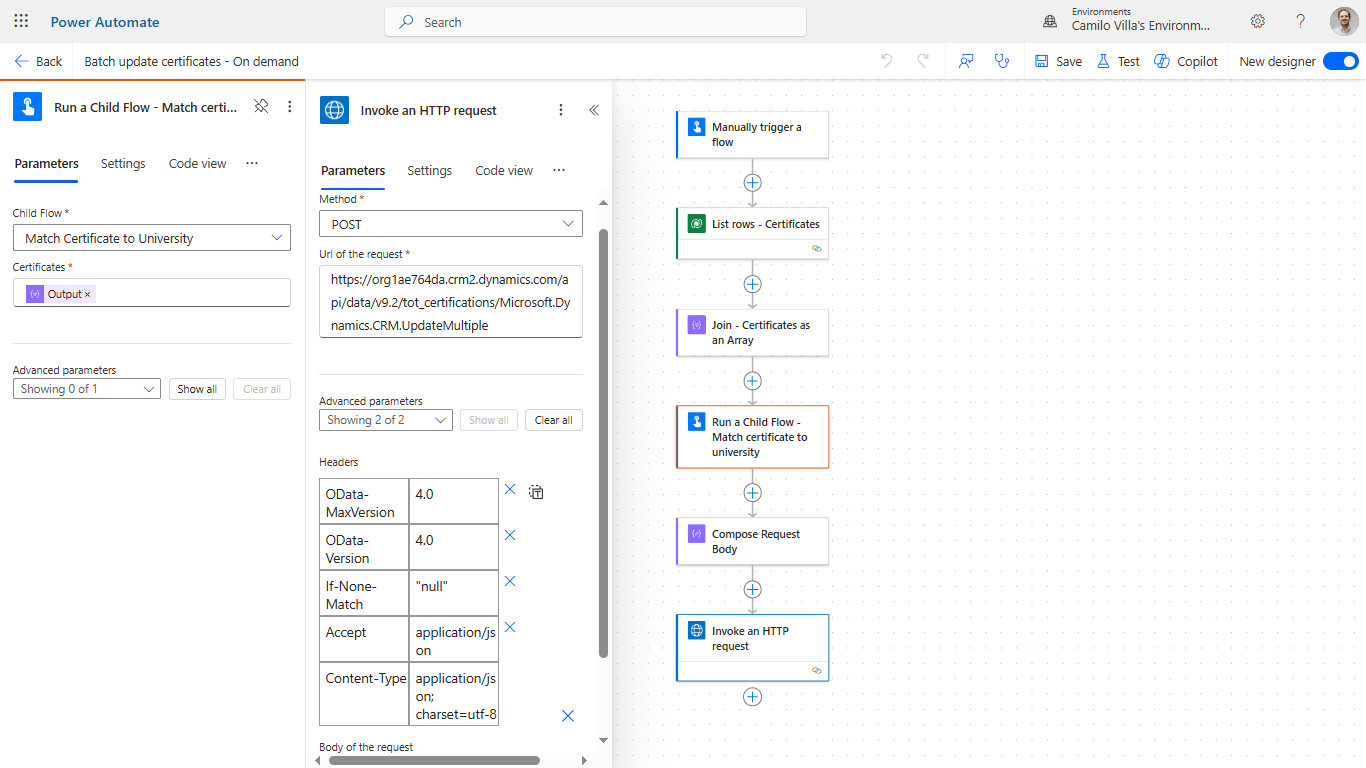
Task: Select the Compose Request Body node
Action: 753,541
